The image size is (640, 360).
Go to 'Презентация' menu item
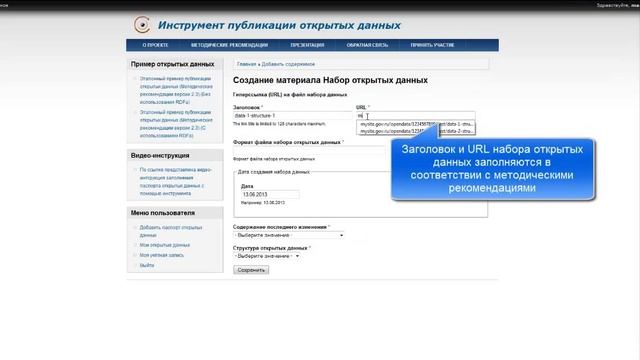click(x=307, y=45)
